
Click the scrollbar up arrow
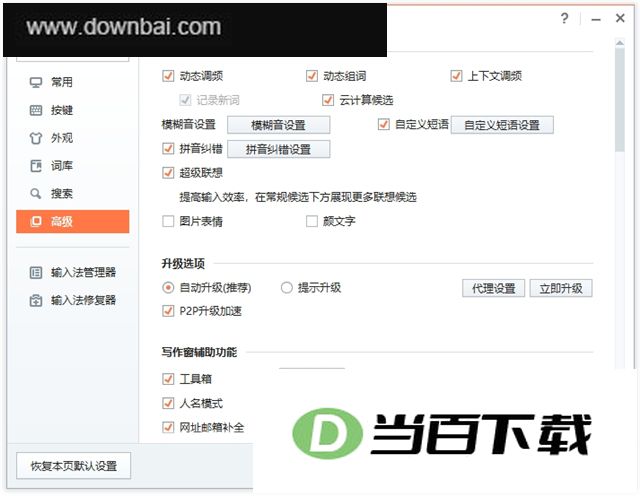pos(620,42)
